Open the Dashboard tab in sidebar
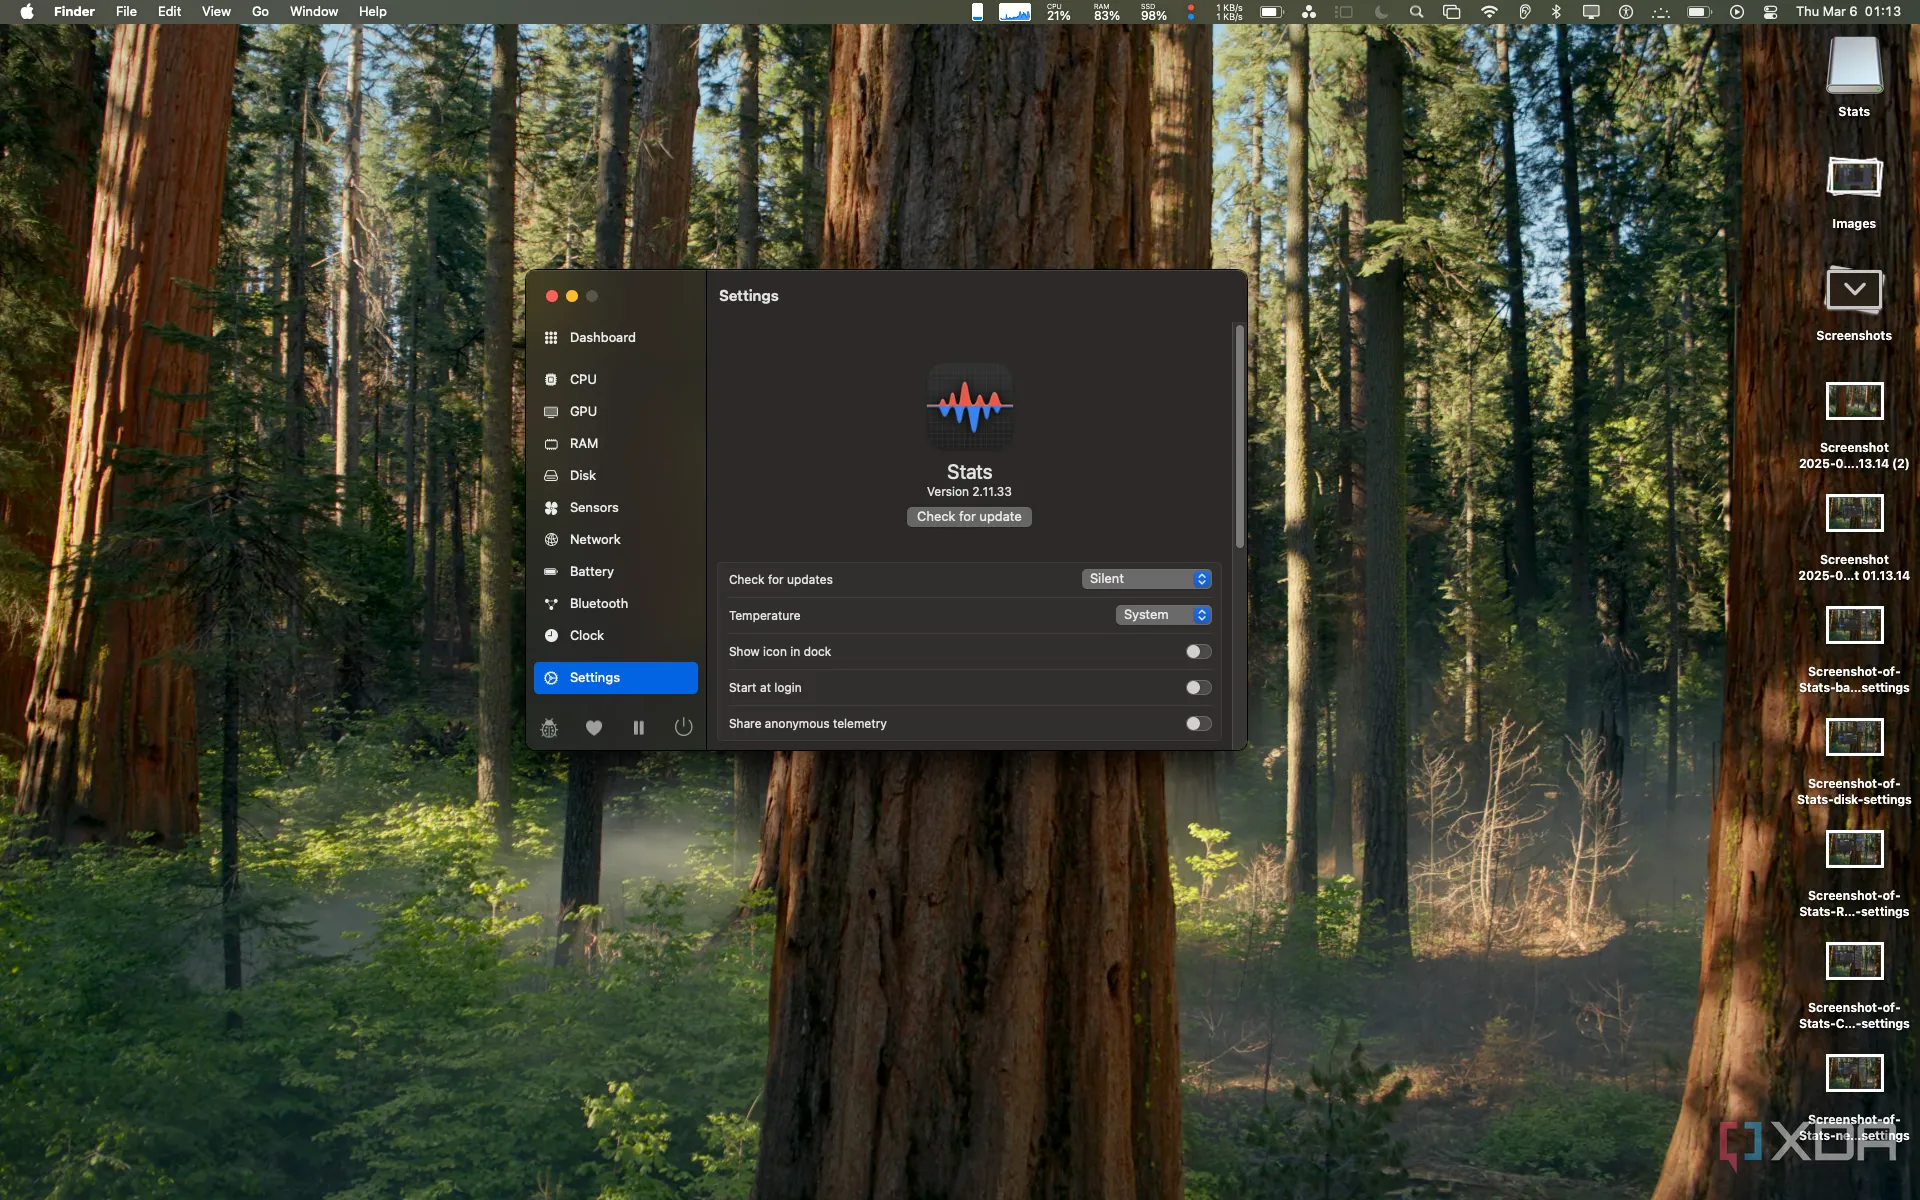The height and width of the screenshot is (1200, 1920). click(x=602, y=338)
